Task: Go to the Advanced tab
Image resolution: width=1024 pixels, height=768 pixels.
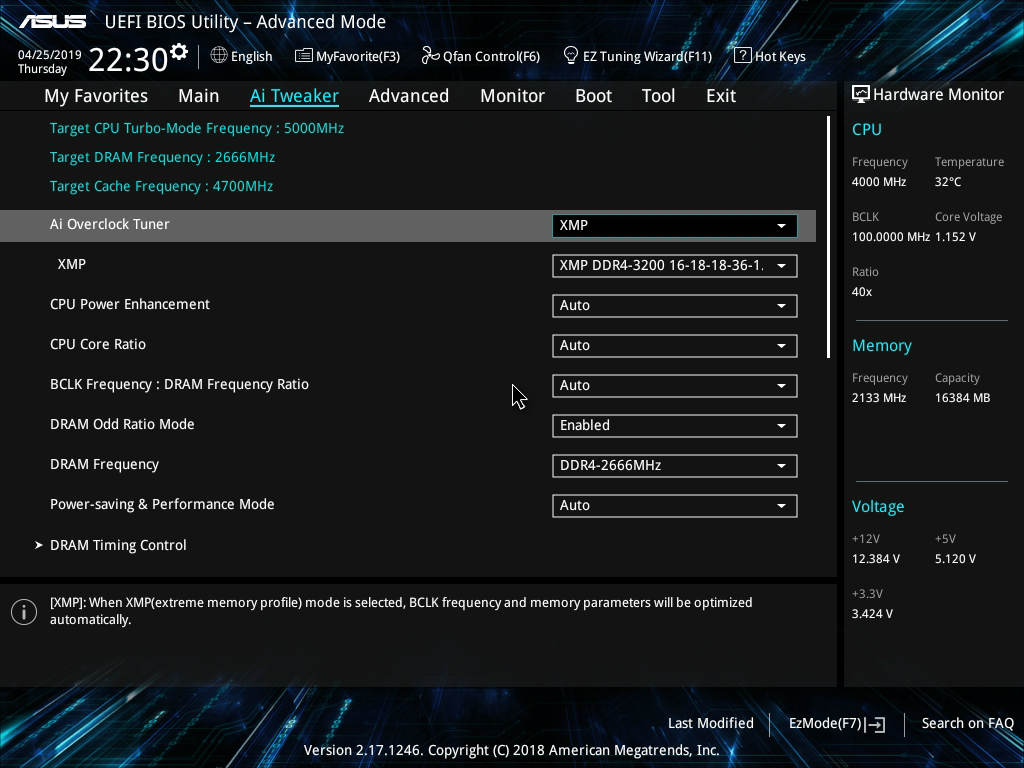Action: click(409, 96)
